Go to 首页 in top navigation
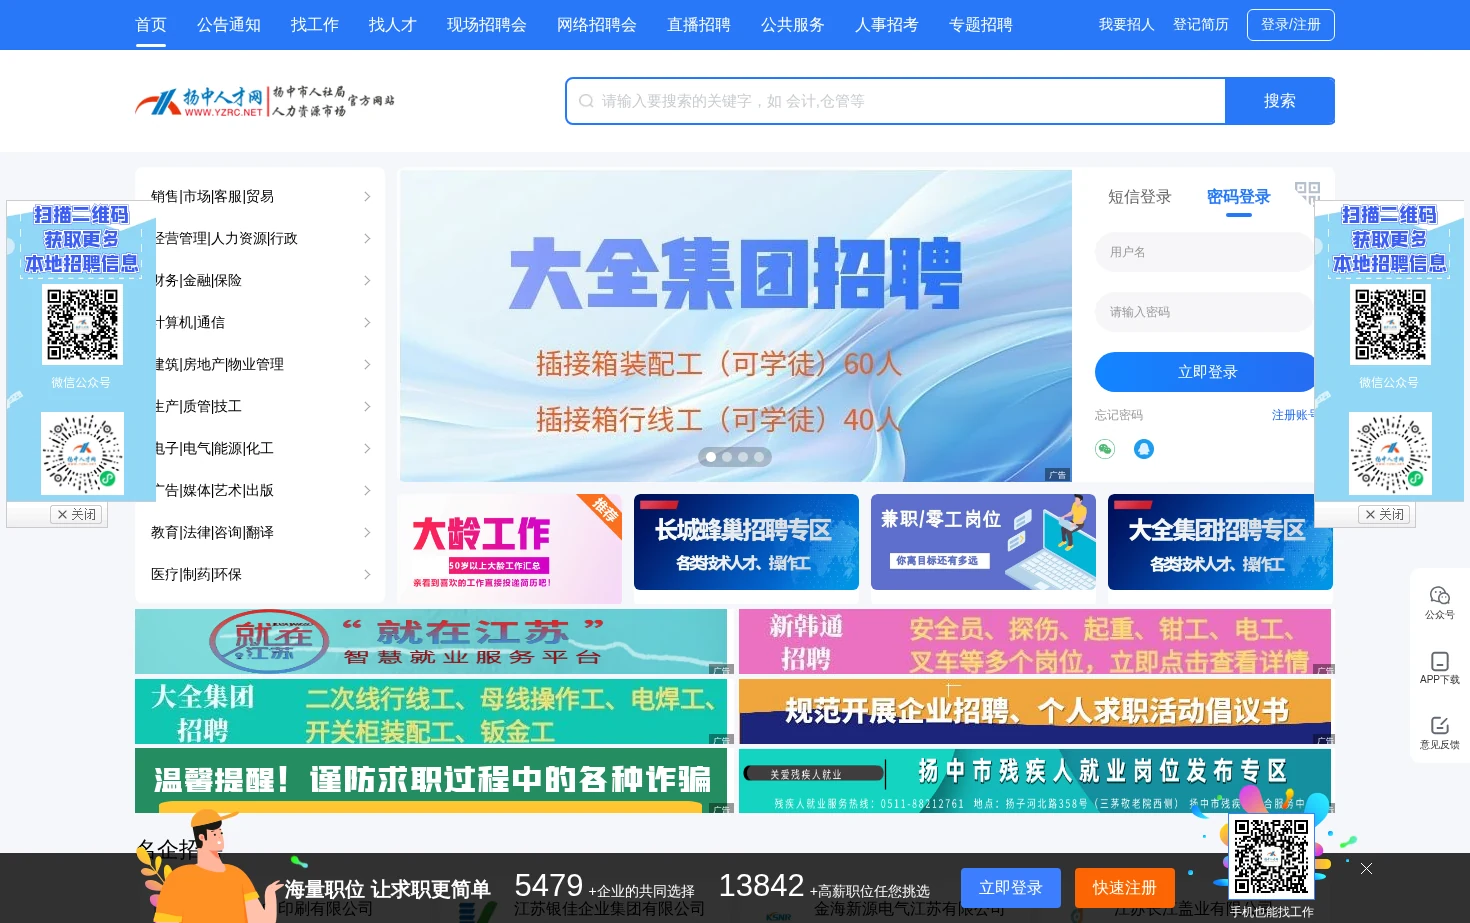Viewport: 1470px width, 923px height. 151,25
